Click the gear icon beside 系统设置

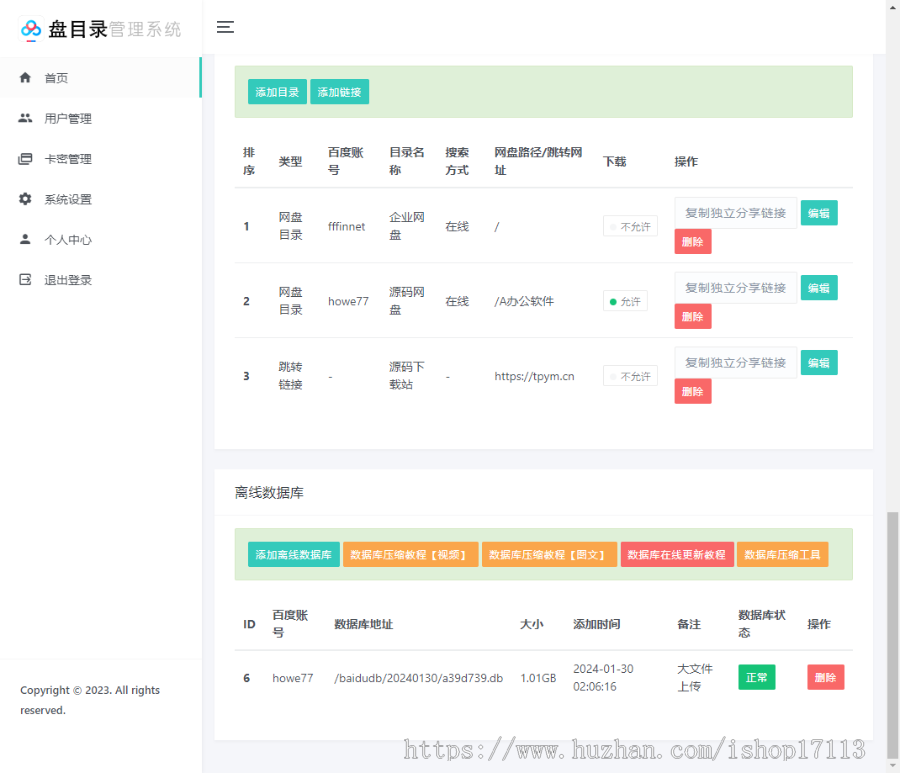click(x=25, y=199)
